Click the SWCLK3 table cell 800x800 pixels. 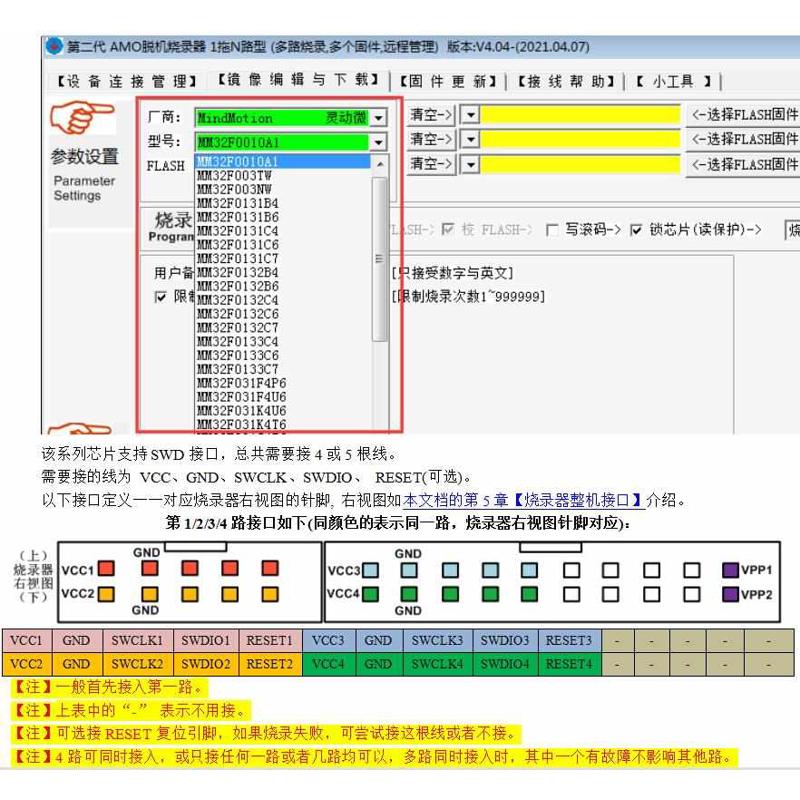438,640
